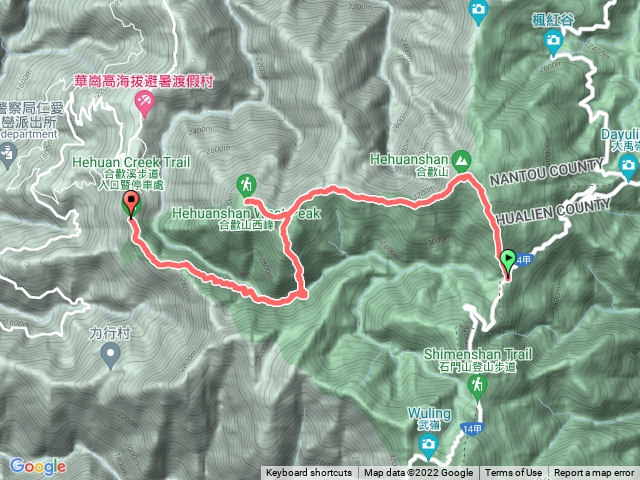The image size is (640, 480).
Task: Click the Hehuan Creek Trail label
Action: pyautogui.click(x=131, y=162)
